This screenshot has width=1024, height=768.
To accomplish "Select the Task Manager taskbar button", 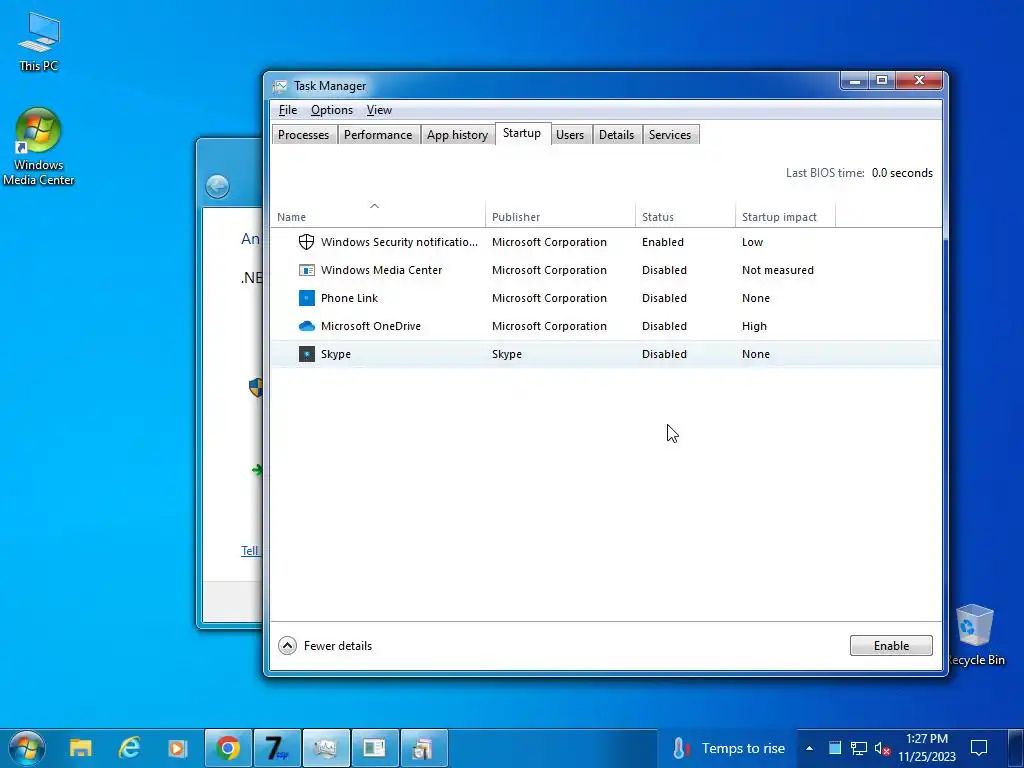I will [326, 748].
